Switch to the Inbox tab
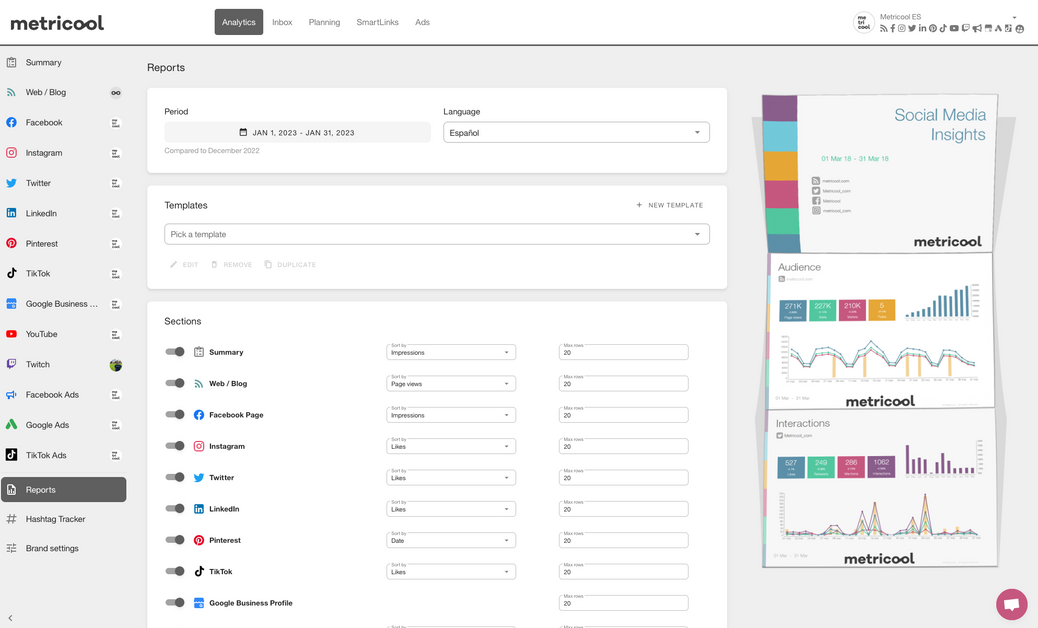Image resolution: width=1038 pixels, height=628 pixels. point(282,22)
